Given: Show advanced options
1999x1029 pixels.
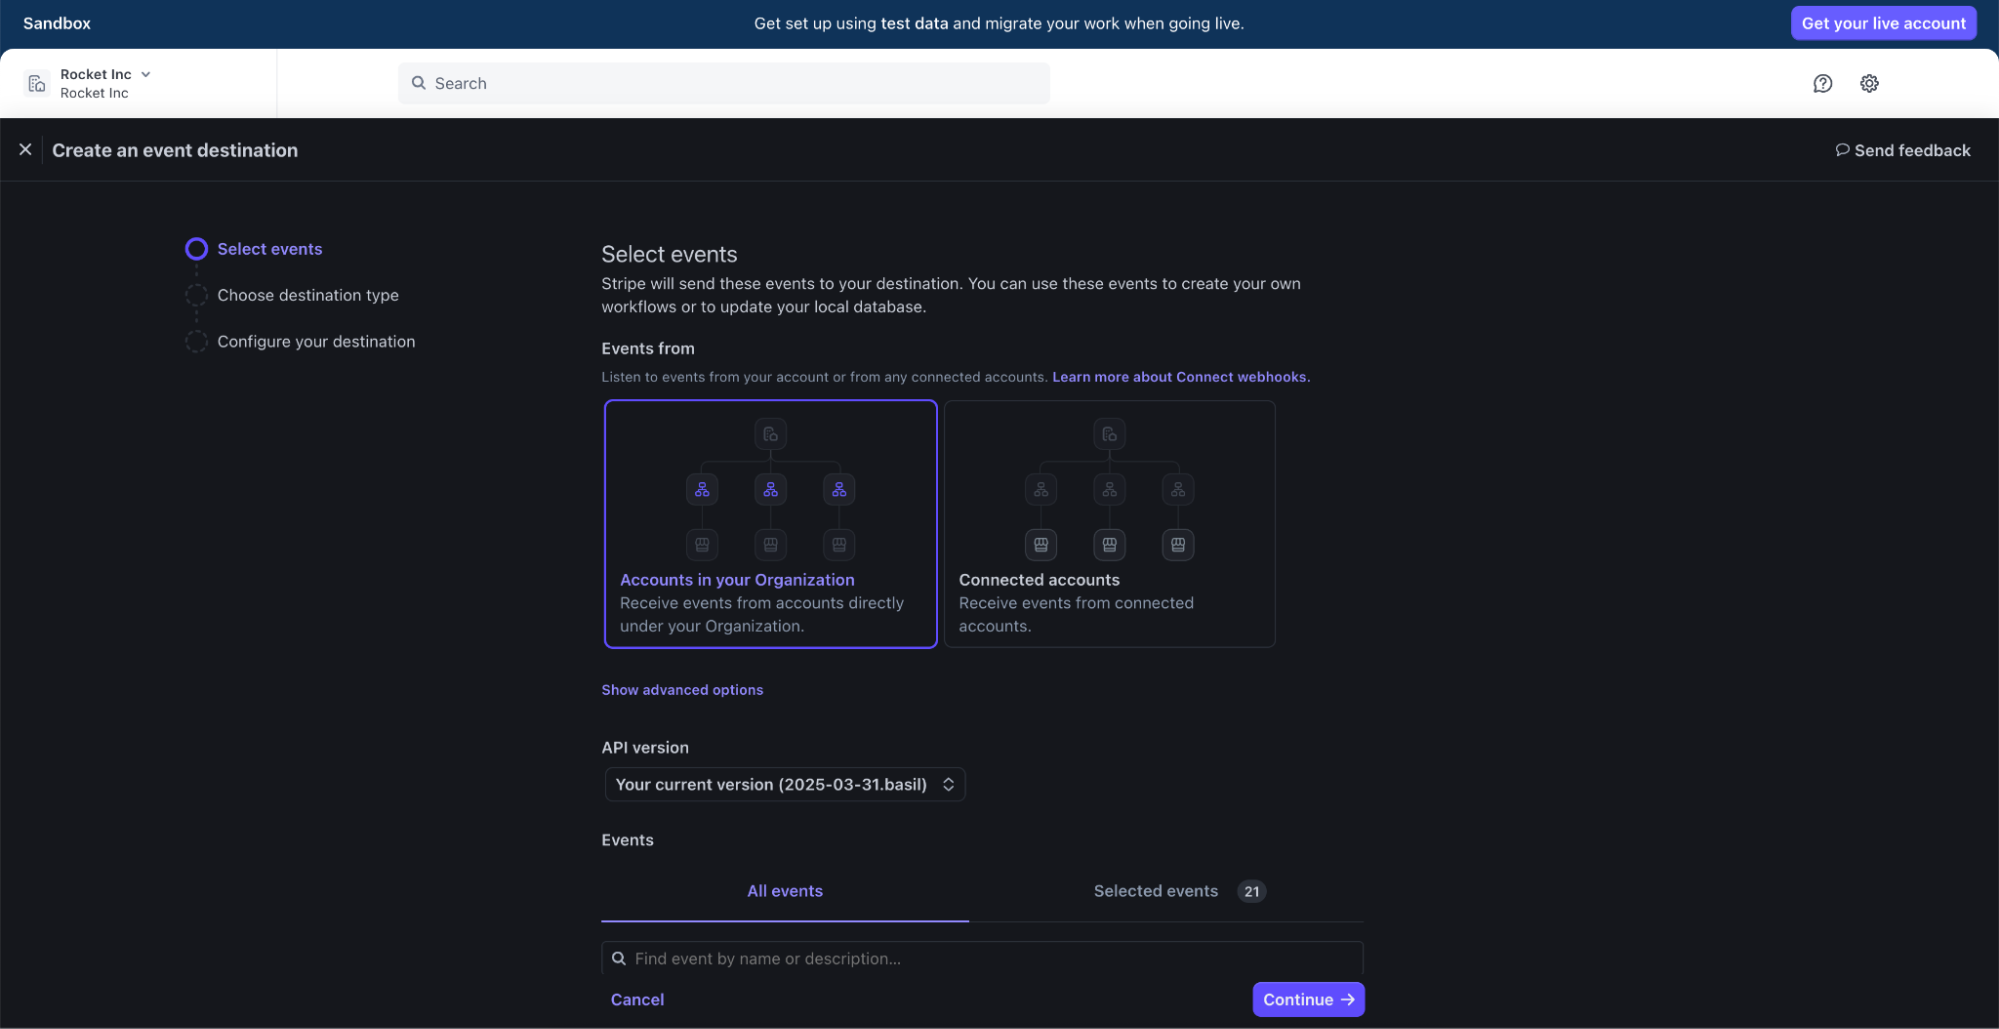Looking at the screenshot, I should coord(682,690).
